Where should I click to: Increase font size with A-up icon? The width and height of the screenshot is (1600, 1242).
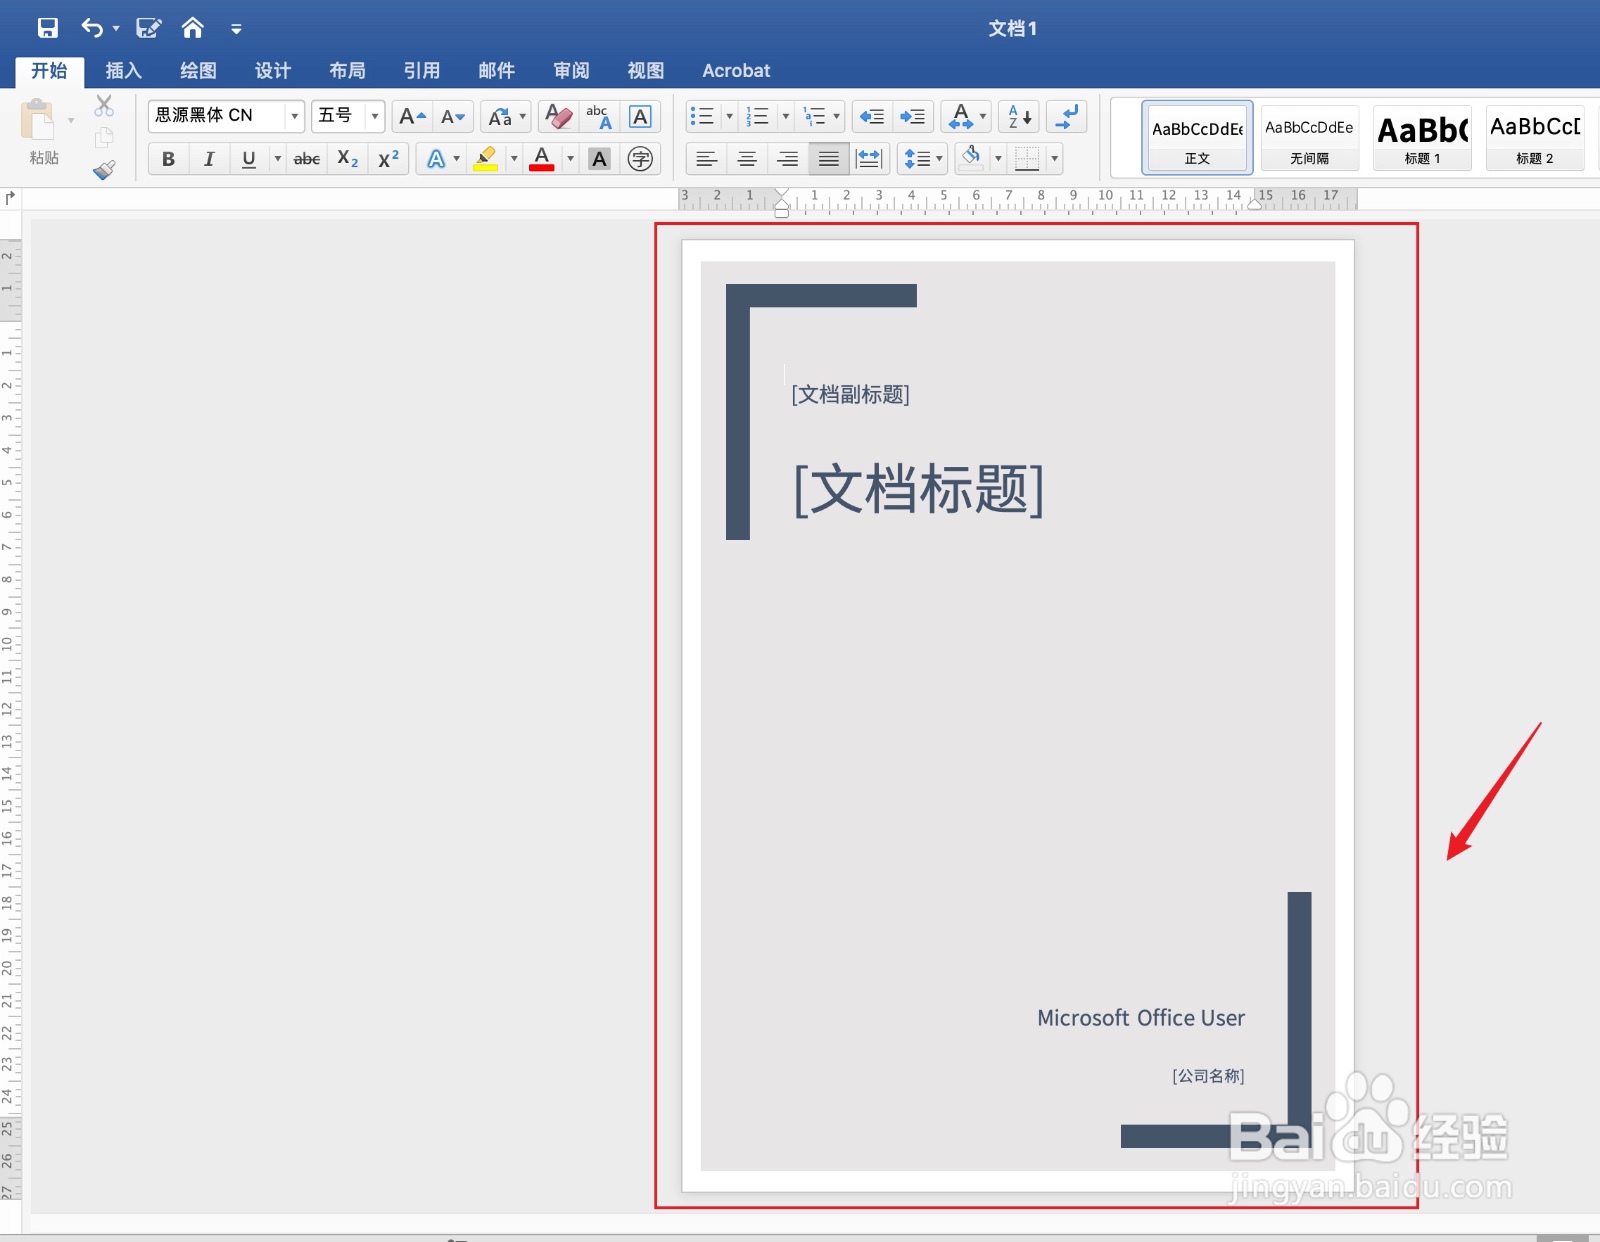[x=412, y=116]
